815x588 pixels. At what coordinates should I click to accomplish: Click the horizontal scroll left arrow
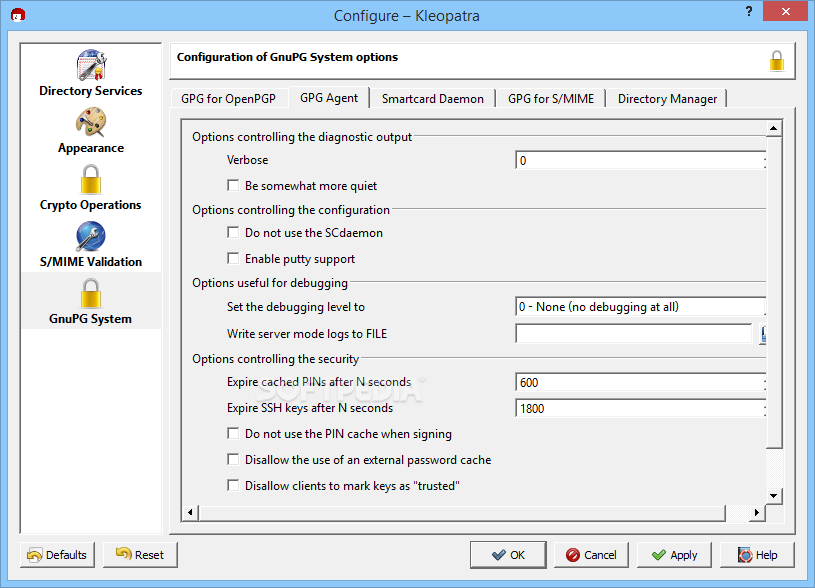[x=190, y=513]
